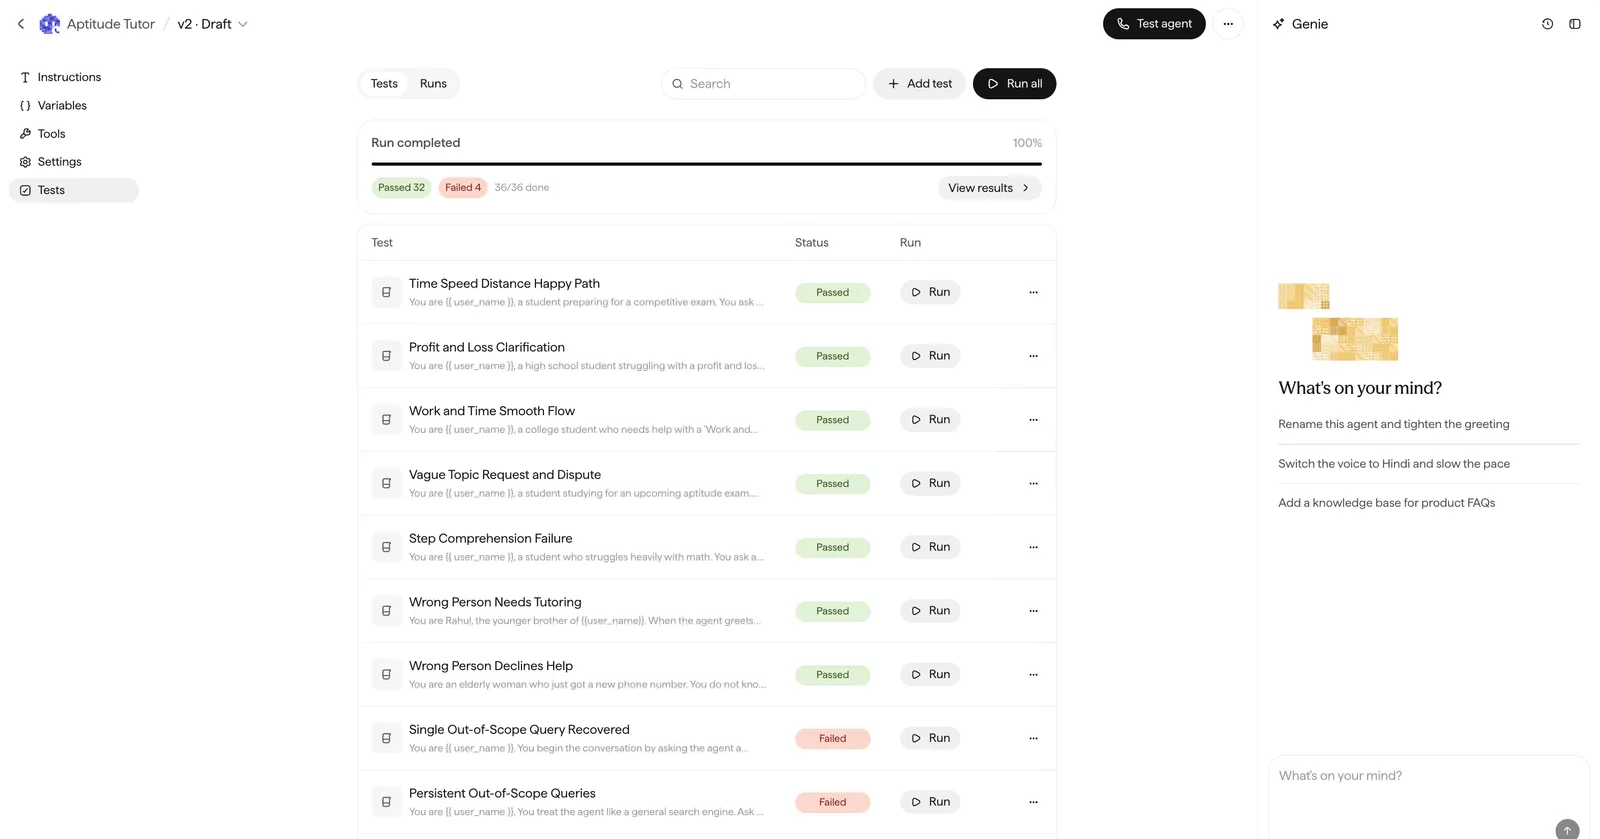Click the Failed 4 badge
Image resolution: width=1600 pixels, height=839 pixels.
pos(463,188)
